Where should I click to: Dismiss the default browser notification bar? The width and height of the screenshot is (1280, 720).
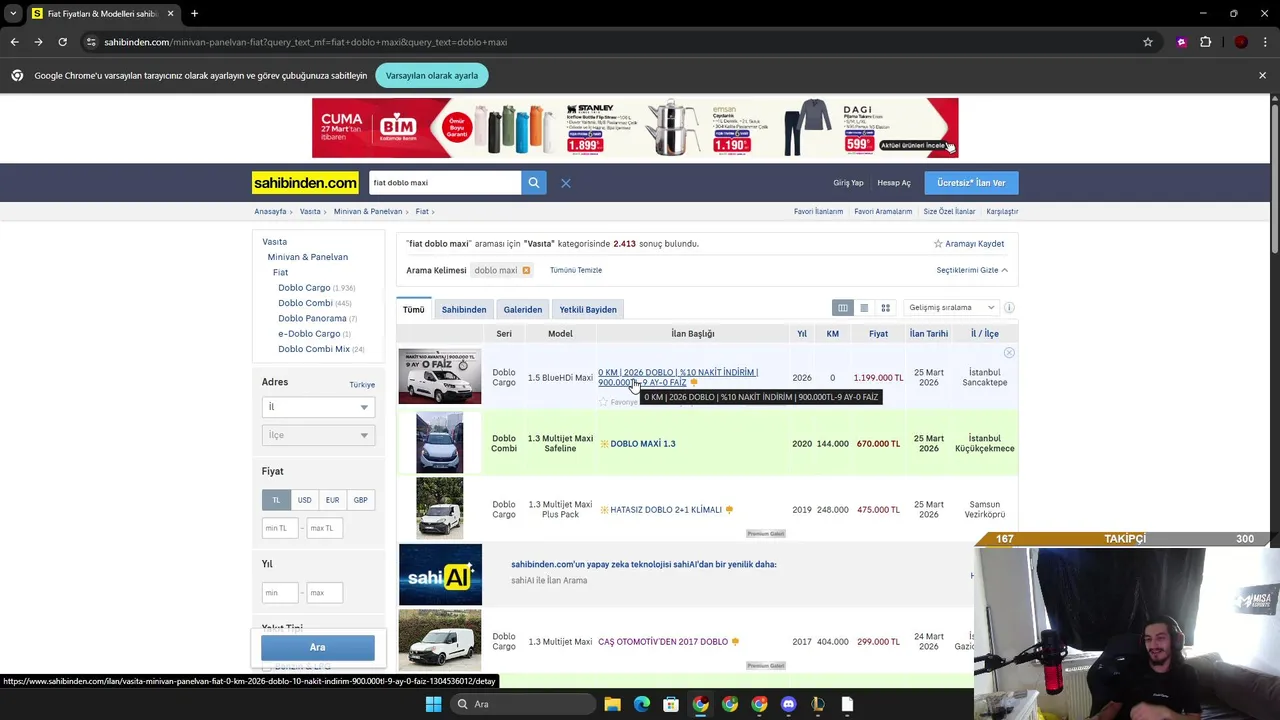(1262, 75)
